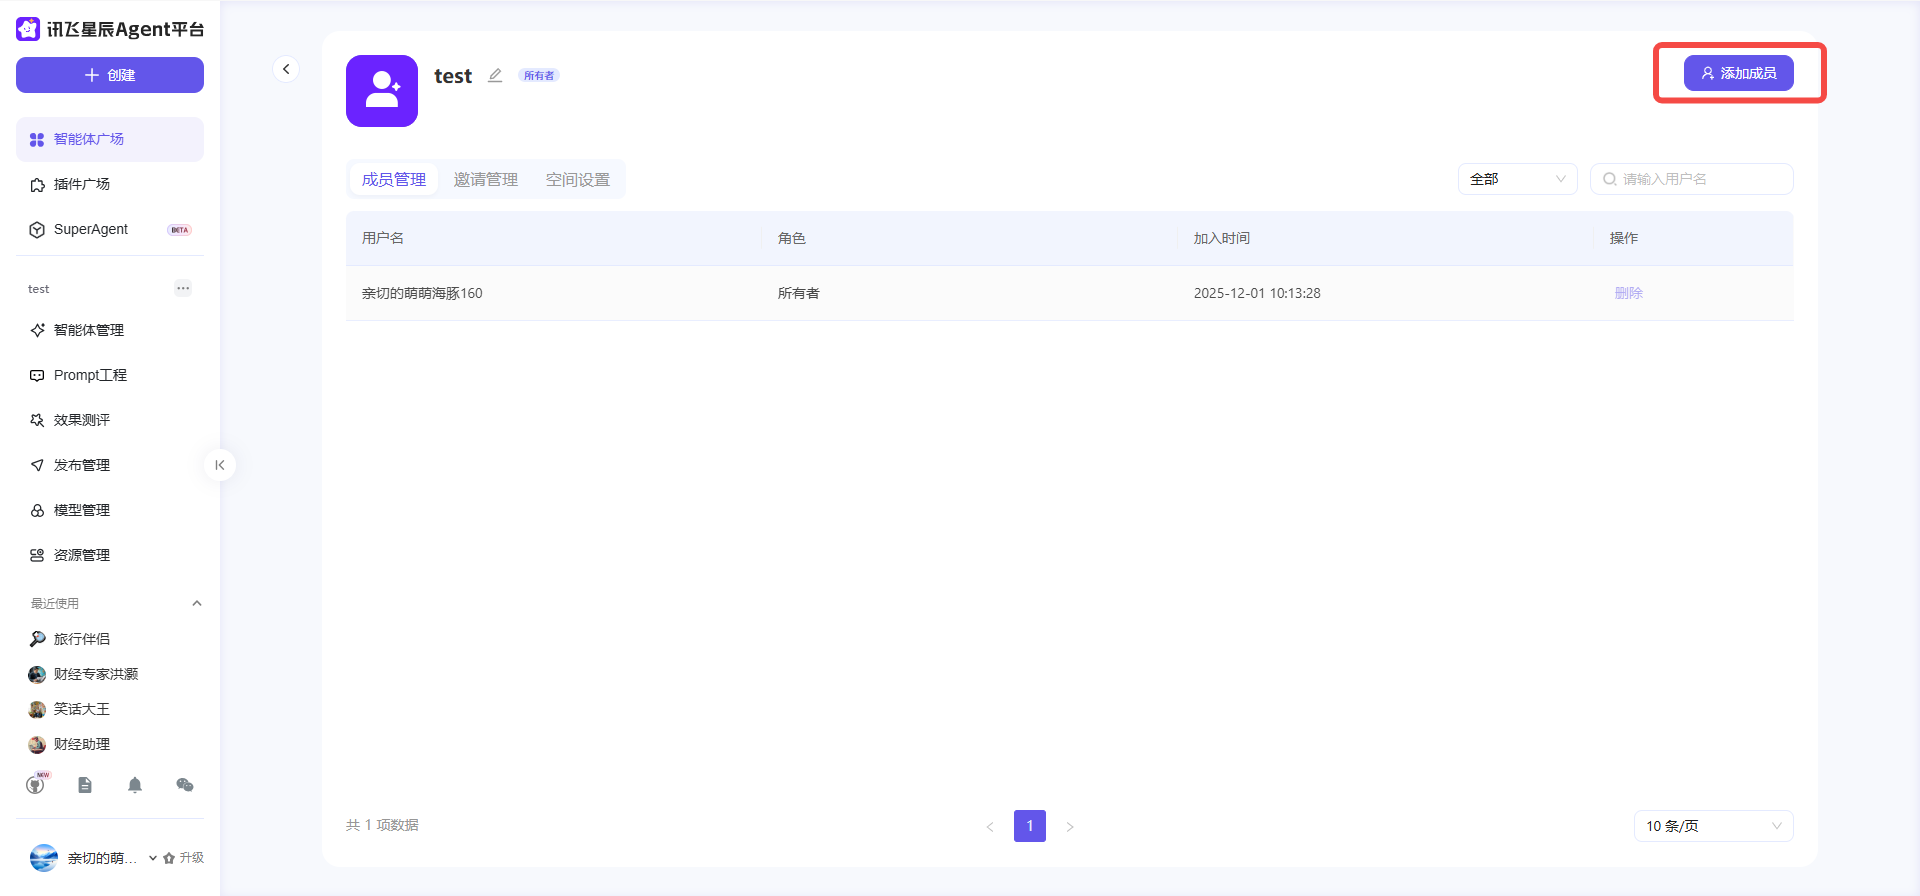This screenshot has height=896, width=1920.
Task: Expand the user account menu chevron
Action: pos(153,858)
